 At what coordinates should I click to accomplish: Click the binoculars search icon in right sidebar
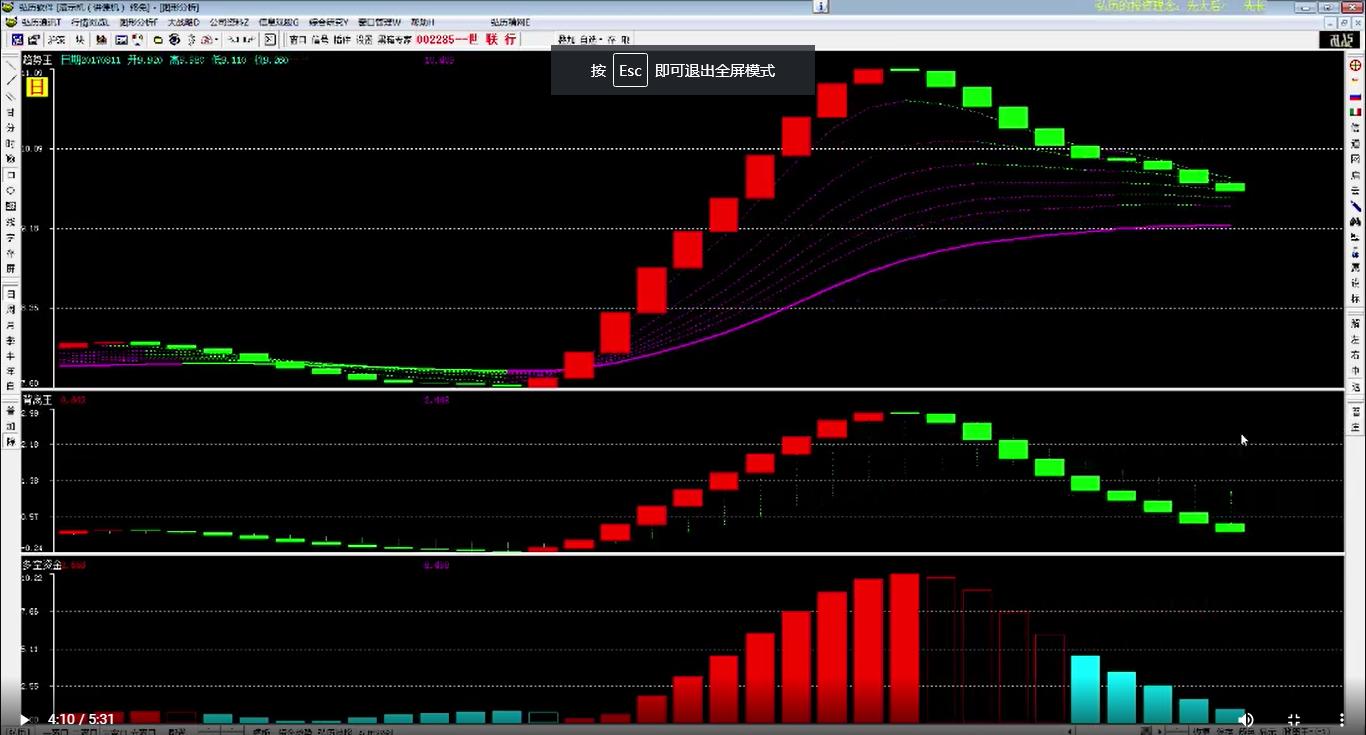coord(1356,220)
